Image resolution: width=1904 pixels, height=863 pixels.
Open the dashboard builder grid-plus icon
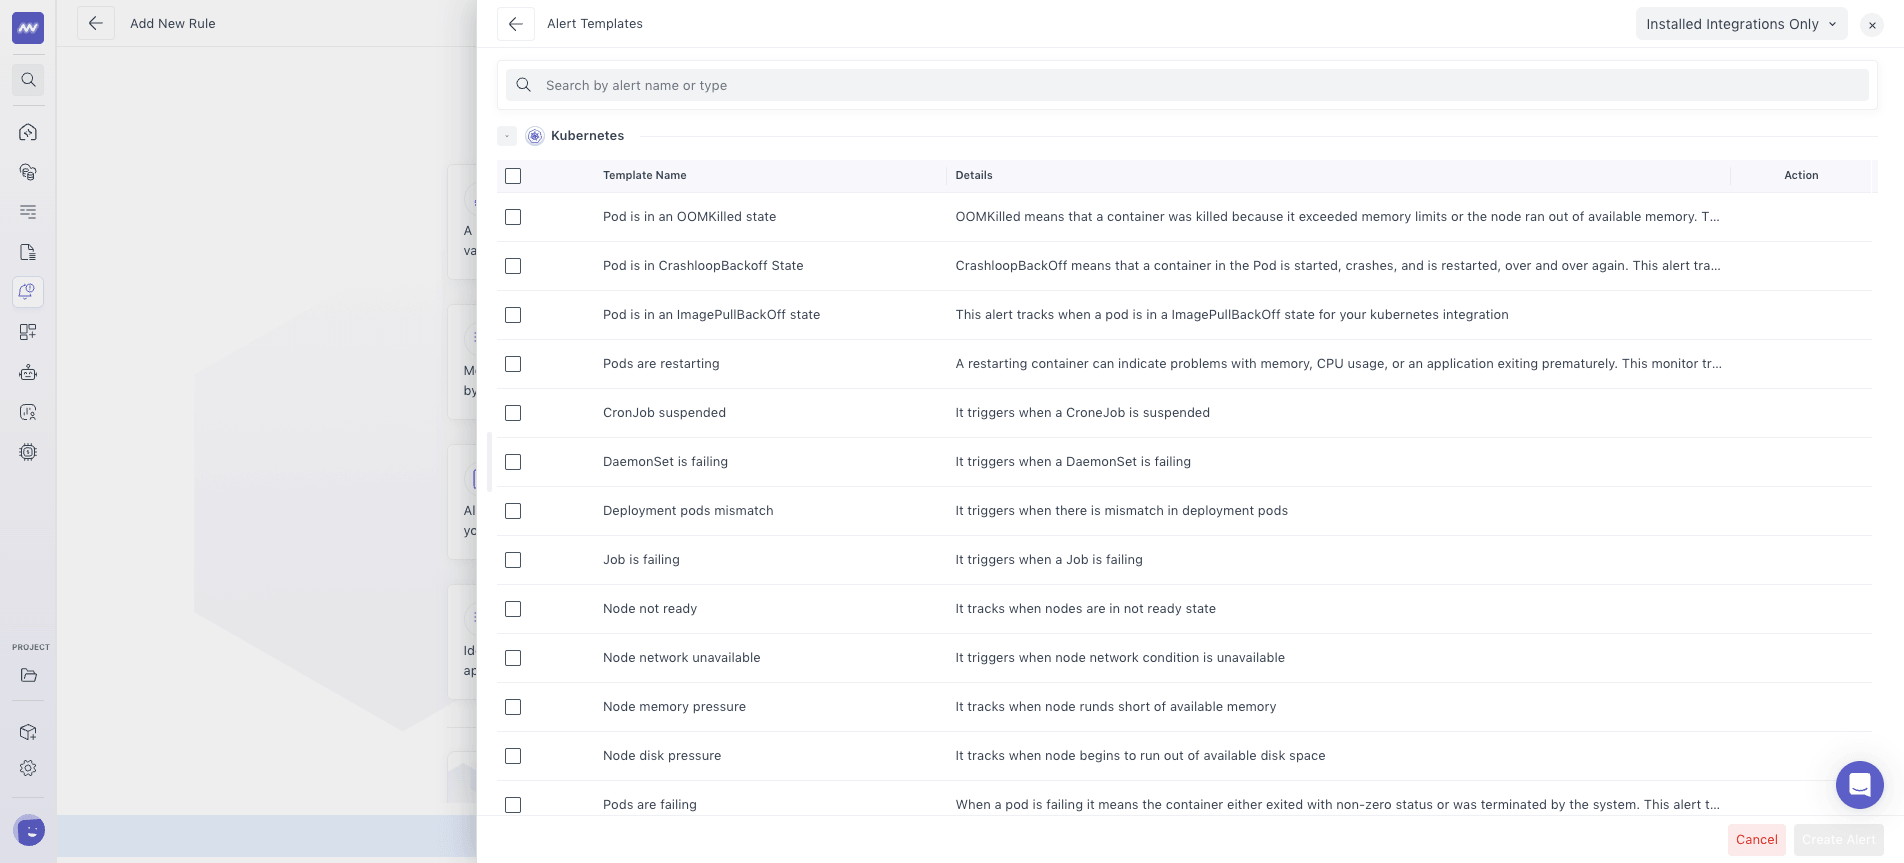pos(28,332)
